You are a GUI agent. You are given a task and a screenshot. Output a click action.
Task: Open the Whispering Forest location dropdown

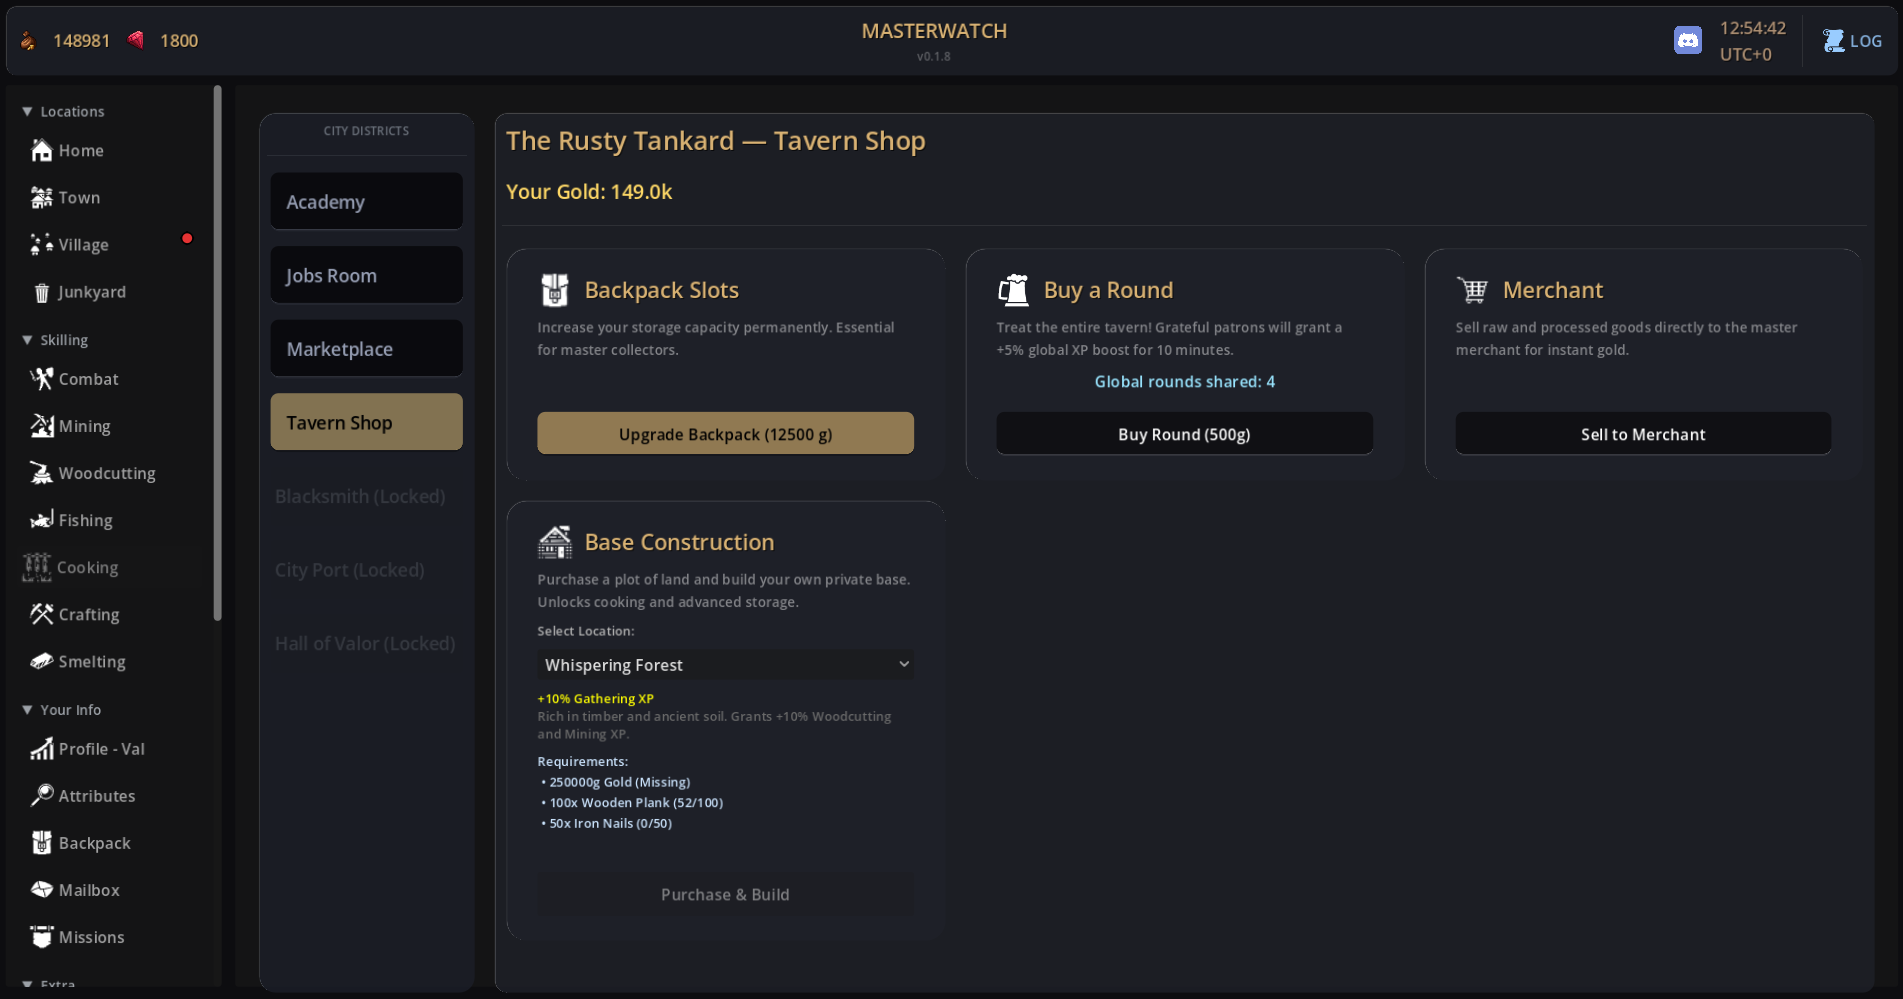tap(725, 665)
